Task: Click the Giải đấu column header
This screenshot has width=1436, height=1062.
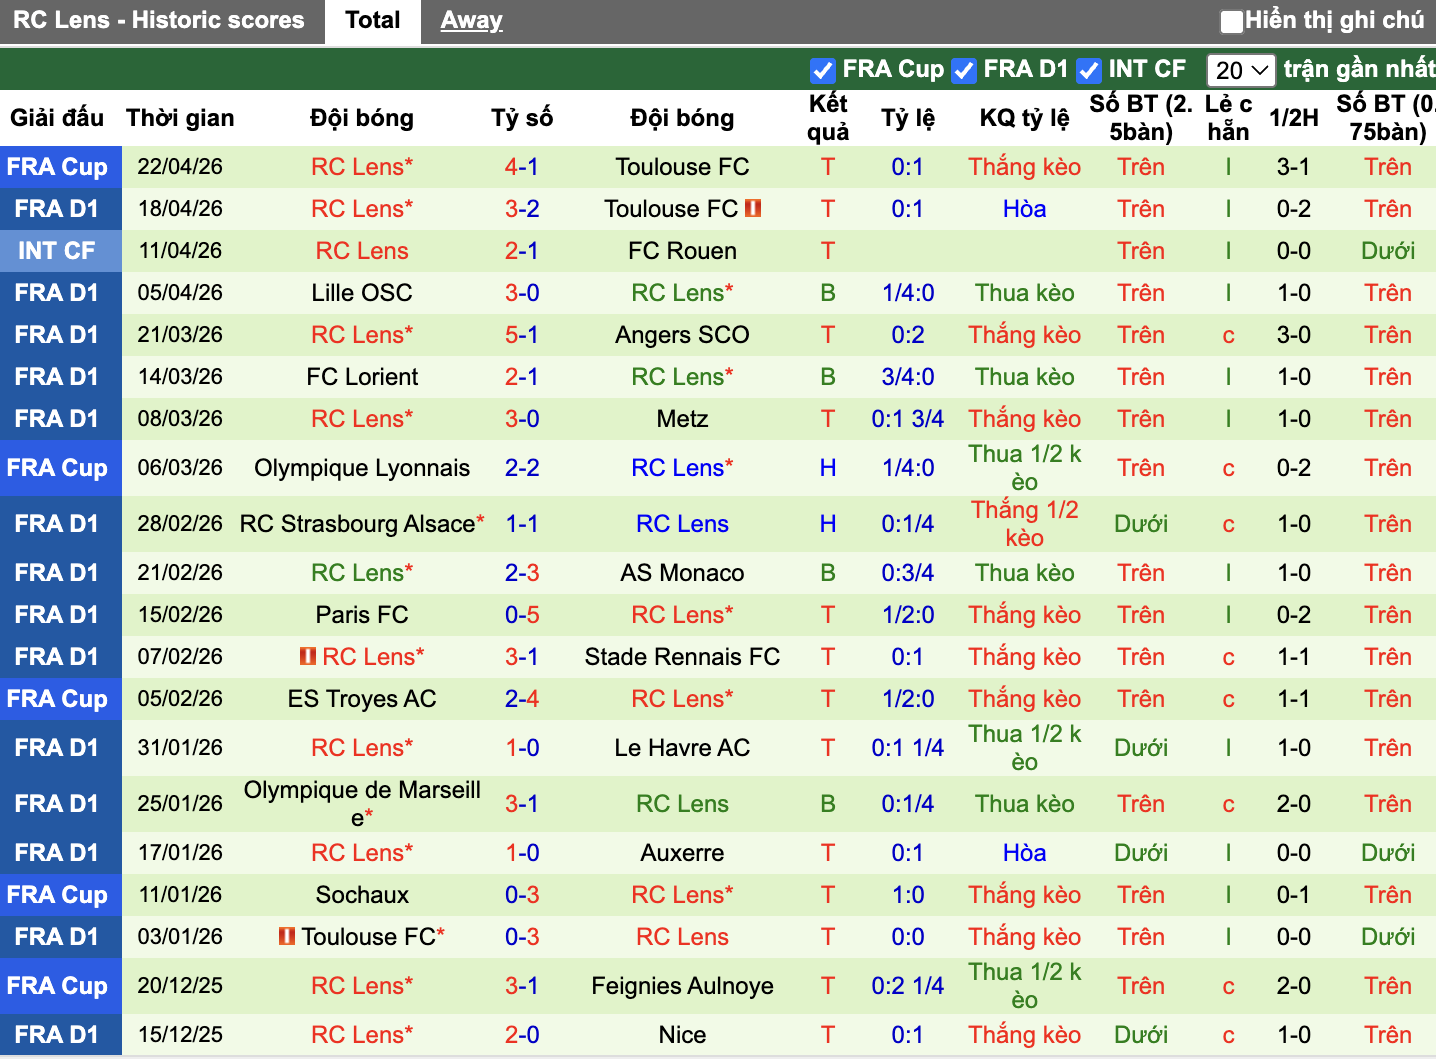Action: tap(57, 118)
